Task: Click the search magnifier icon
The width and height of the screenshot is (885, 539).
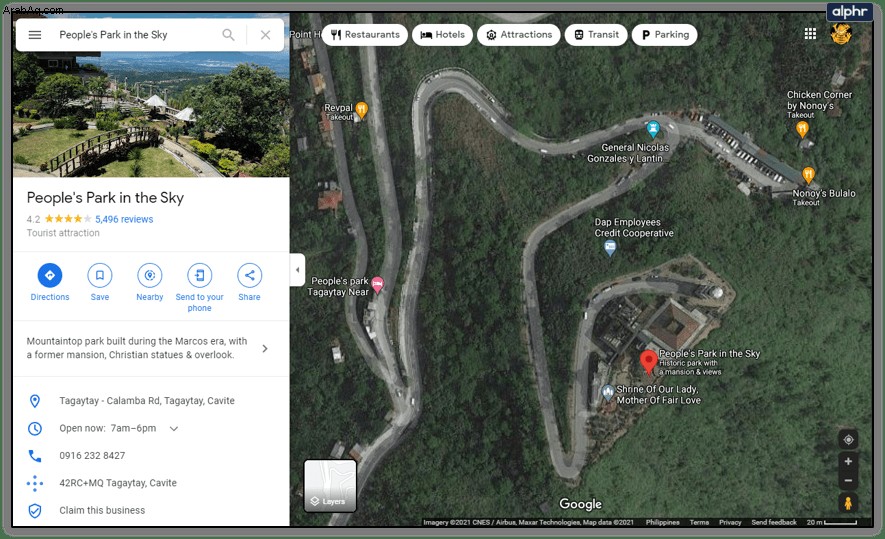Action: pos(228,35)
